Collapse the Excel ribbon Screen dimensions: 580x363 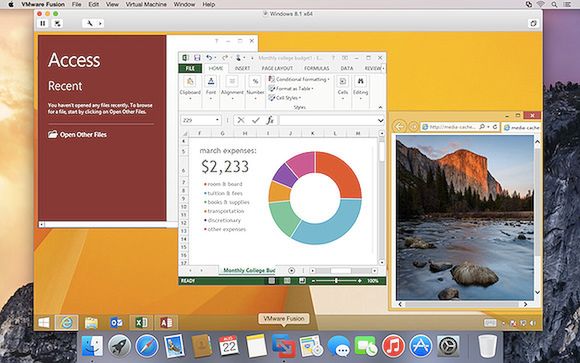(380, 107)
